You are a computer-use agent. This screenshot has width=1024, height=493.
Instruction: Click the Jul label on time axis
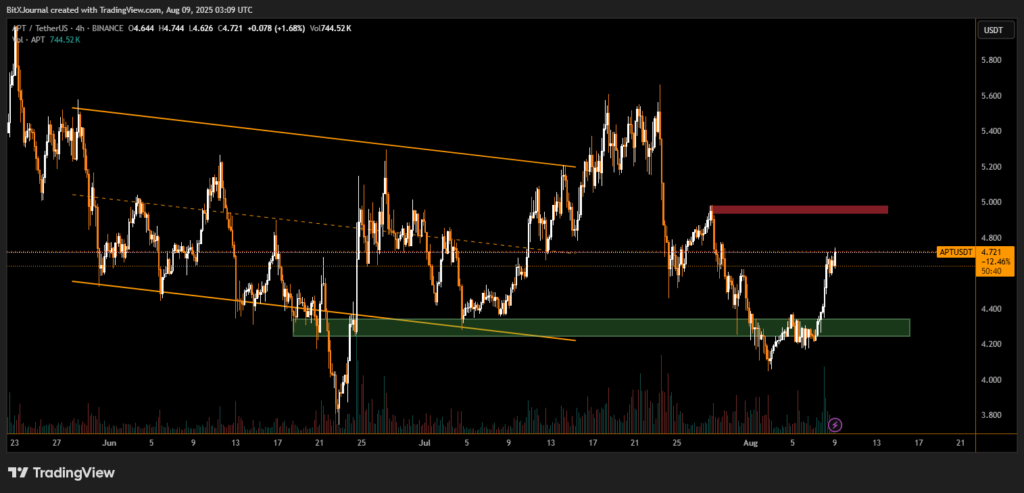coord(425,441)
